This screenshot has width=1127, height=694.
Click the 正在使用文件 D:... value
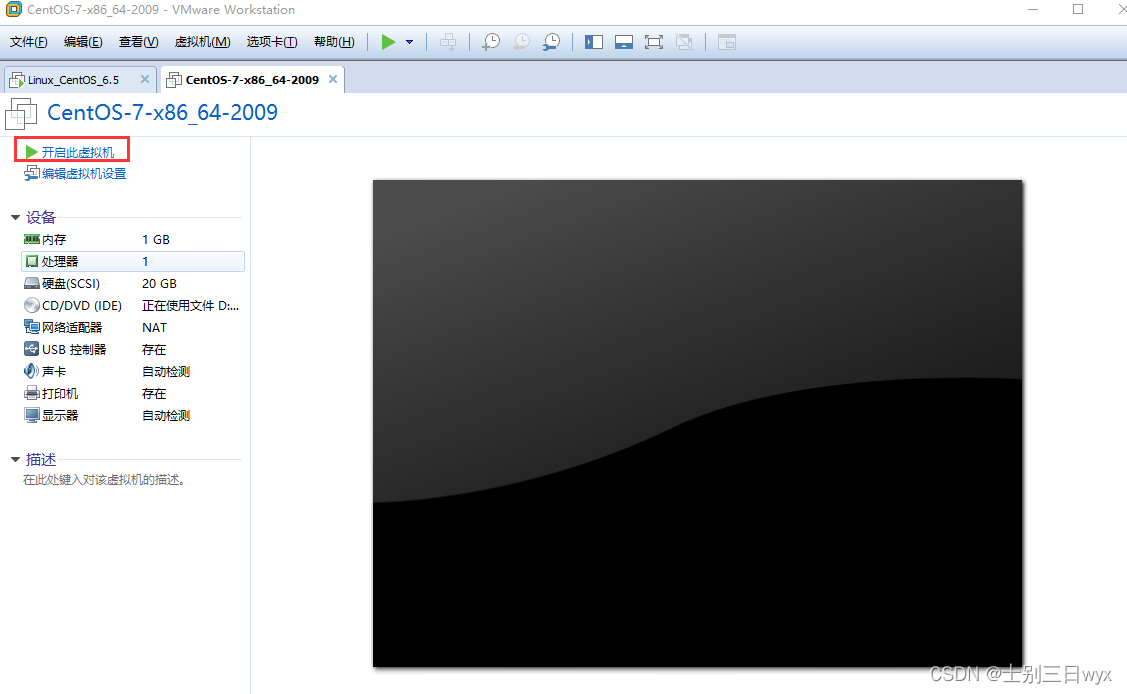(x=190, y=305)
